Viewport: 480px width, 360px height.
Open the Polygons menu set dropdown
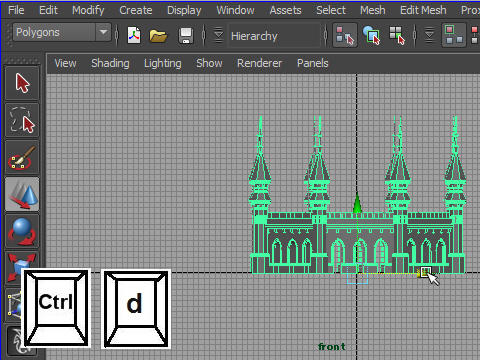62,32
